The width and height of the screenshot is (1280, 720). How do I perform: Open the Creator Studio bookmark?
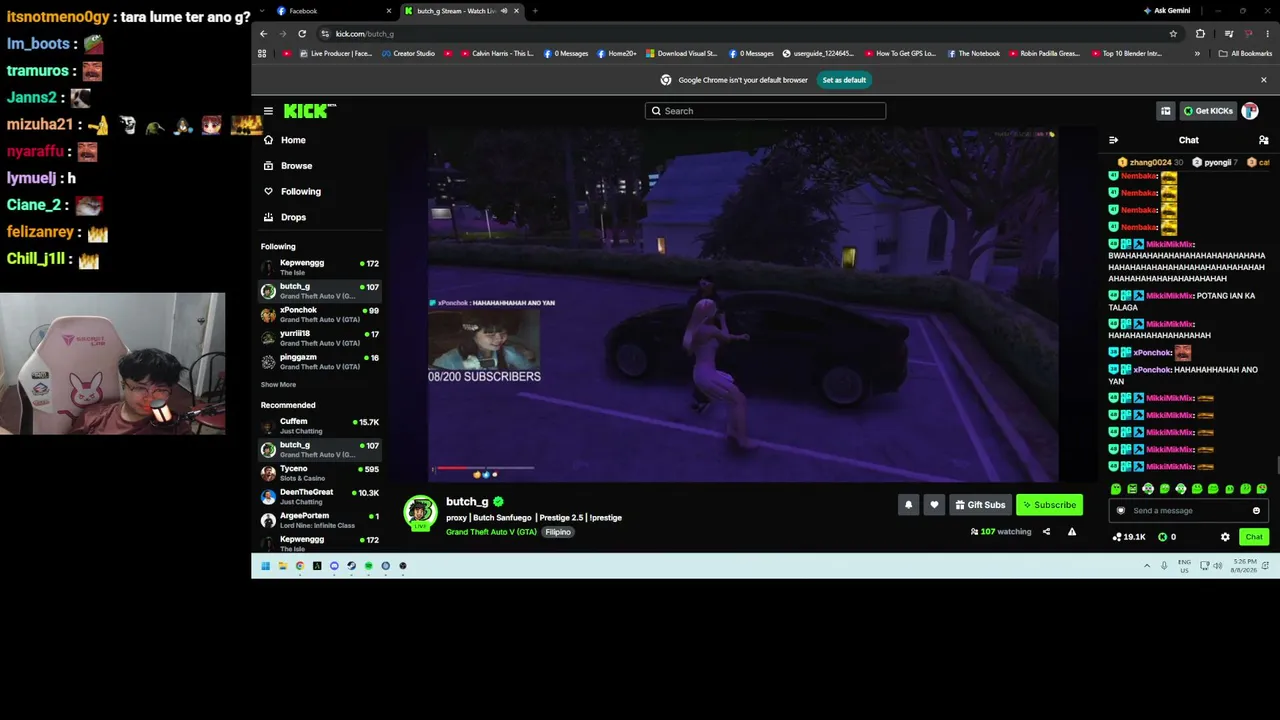[x=407, y=54]
